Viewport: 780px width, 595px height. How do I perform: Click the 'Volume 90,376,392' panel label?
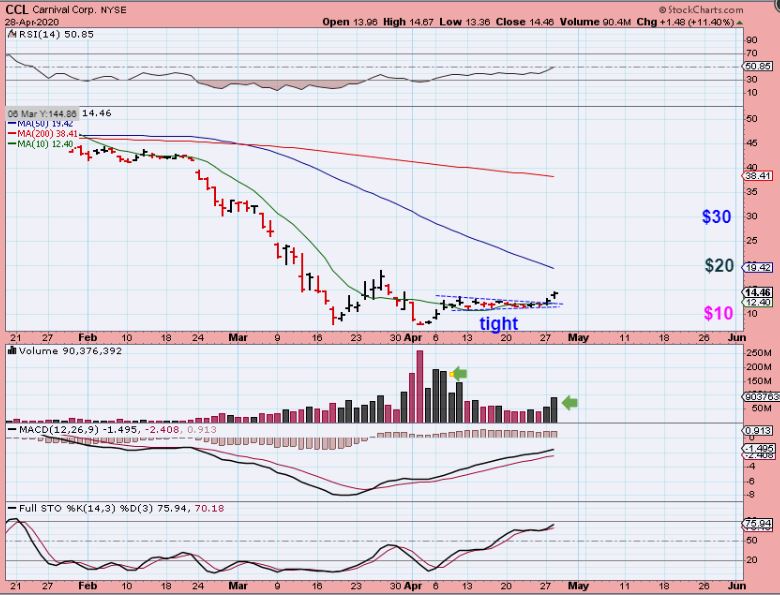tap(71, 351)
